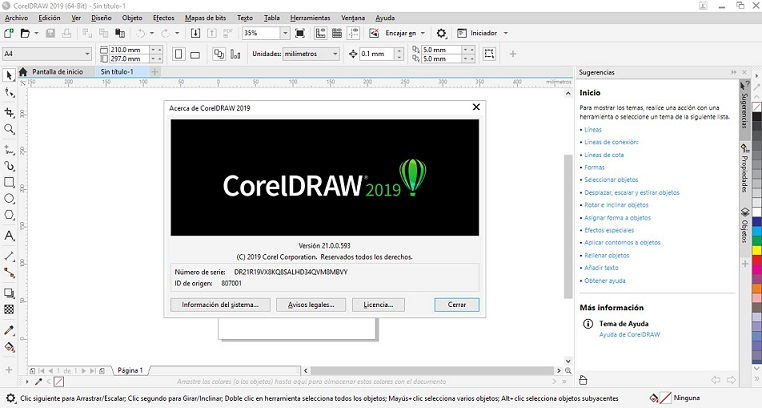The image size is (762, 408).
Task: Open the Efectos menu
Action: (163, 18)
